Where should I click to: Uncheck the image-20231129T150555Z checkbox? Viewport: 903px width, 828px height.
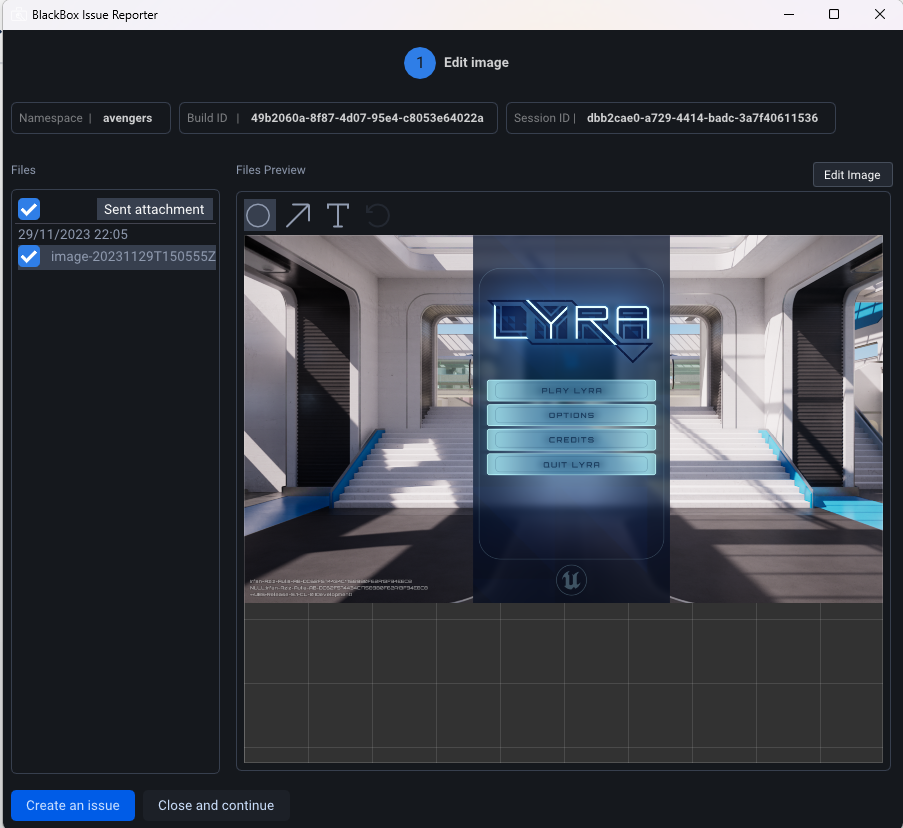point(29,256)
